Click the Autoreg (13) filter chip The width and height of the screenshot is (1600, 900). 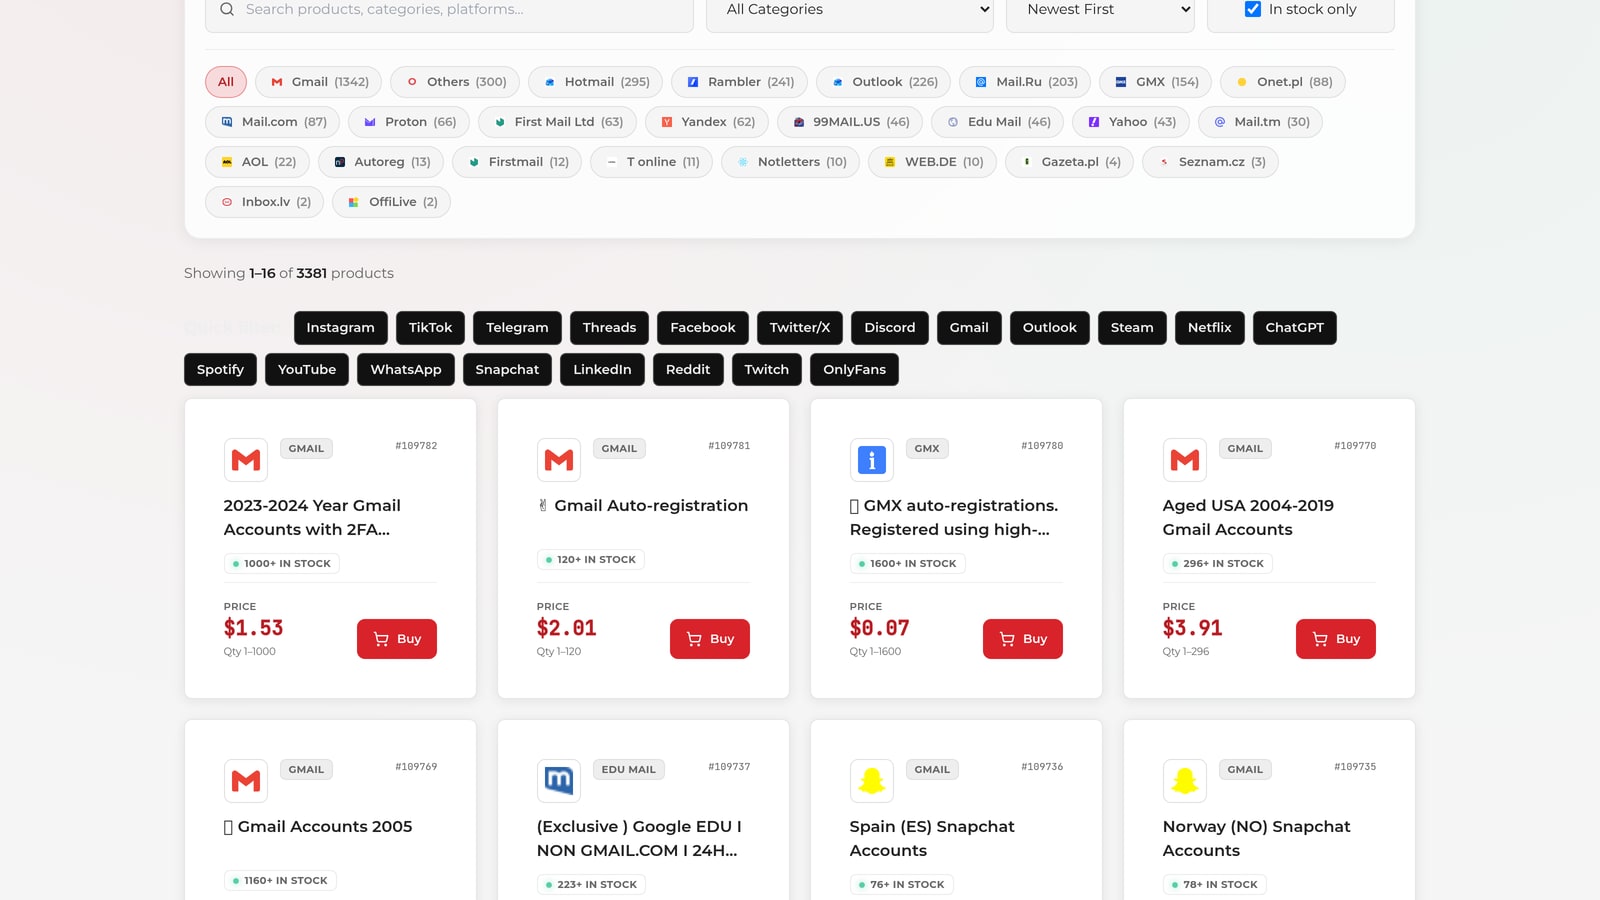coord(381,162)
